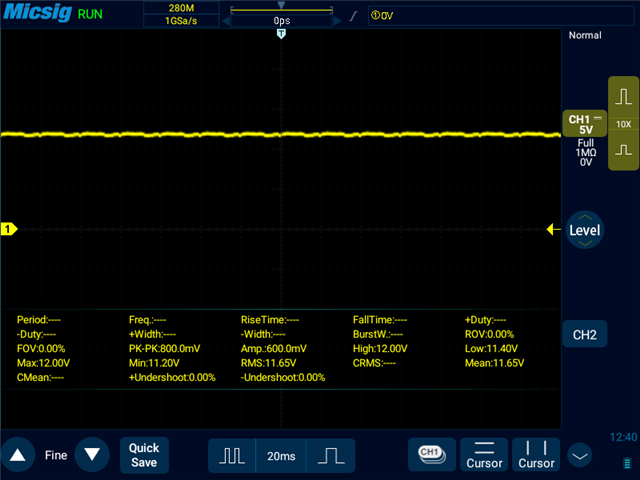Select the CRMS measurement readout
Image resolution: width=640 pixels, height=480 pixels.
coord(374,363)
